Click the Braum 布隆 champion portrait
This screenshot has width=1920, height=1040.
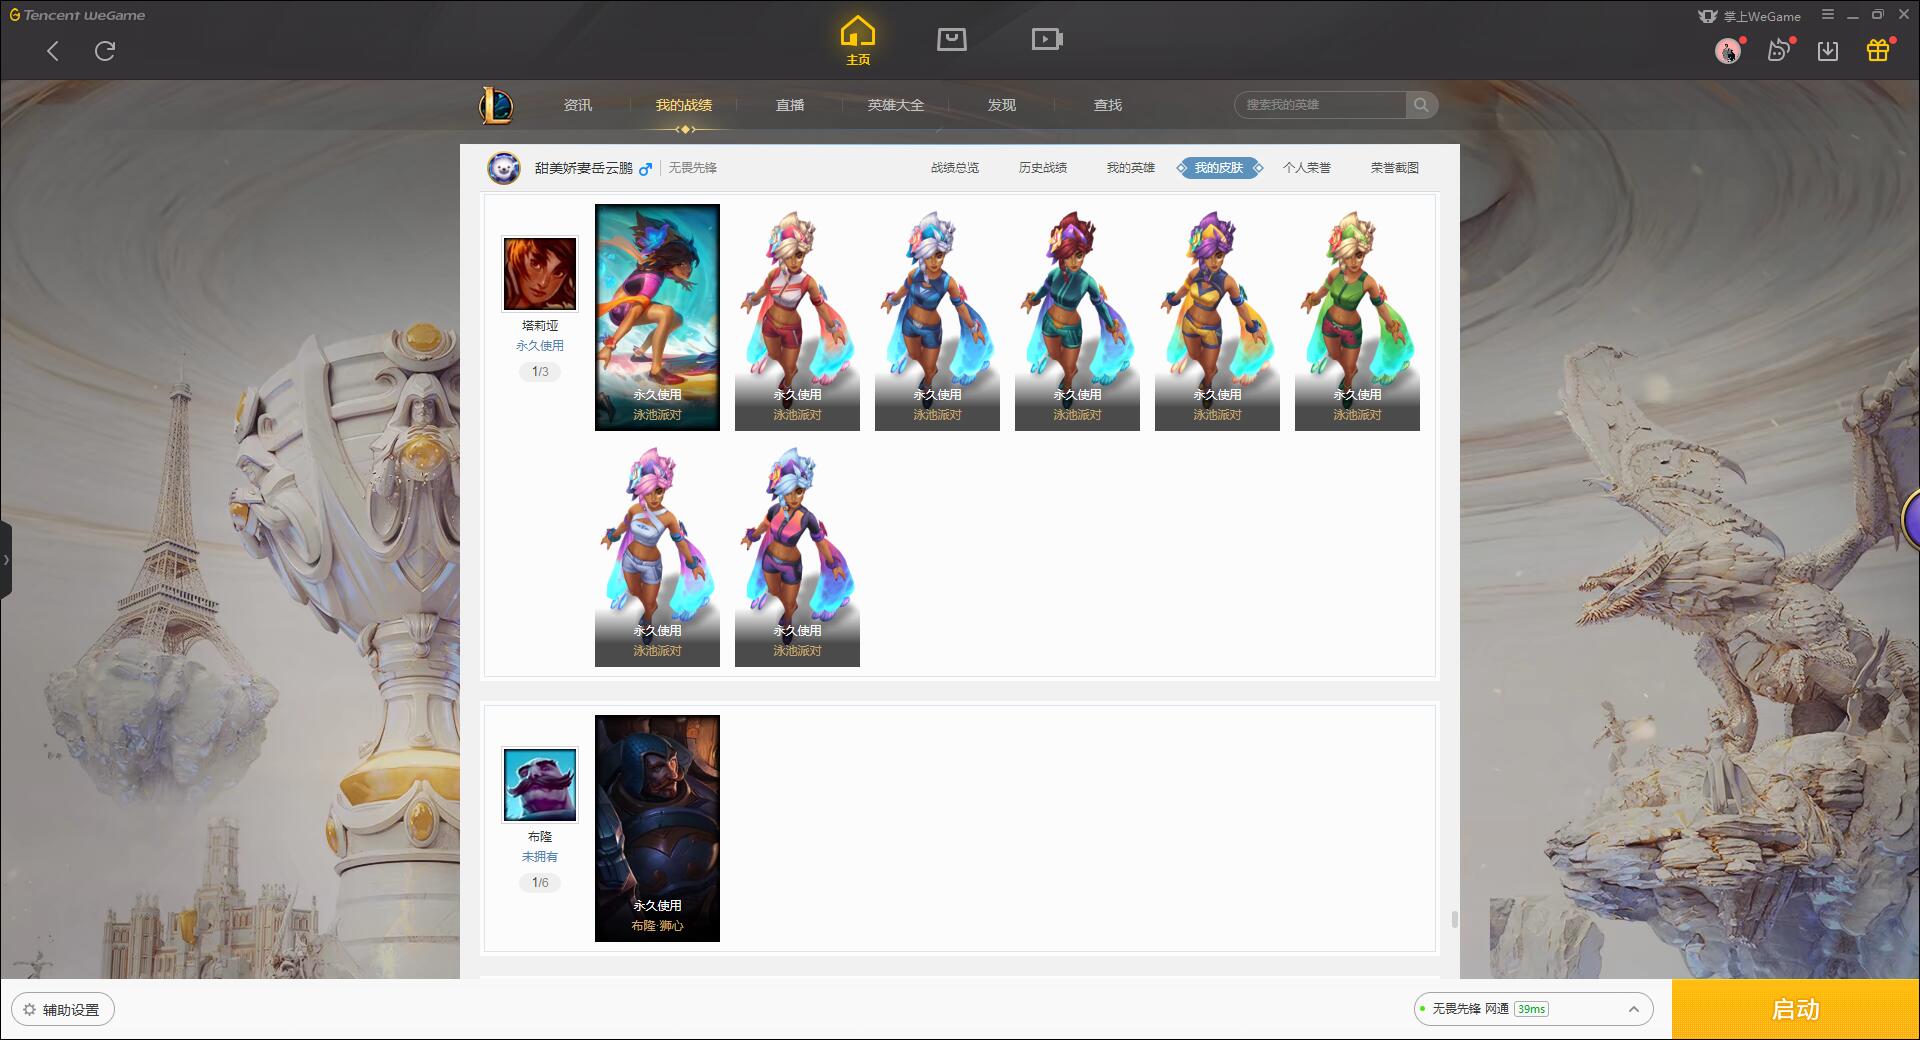(x=540, y=785)
